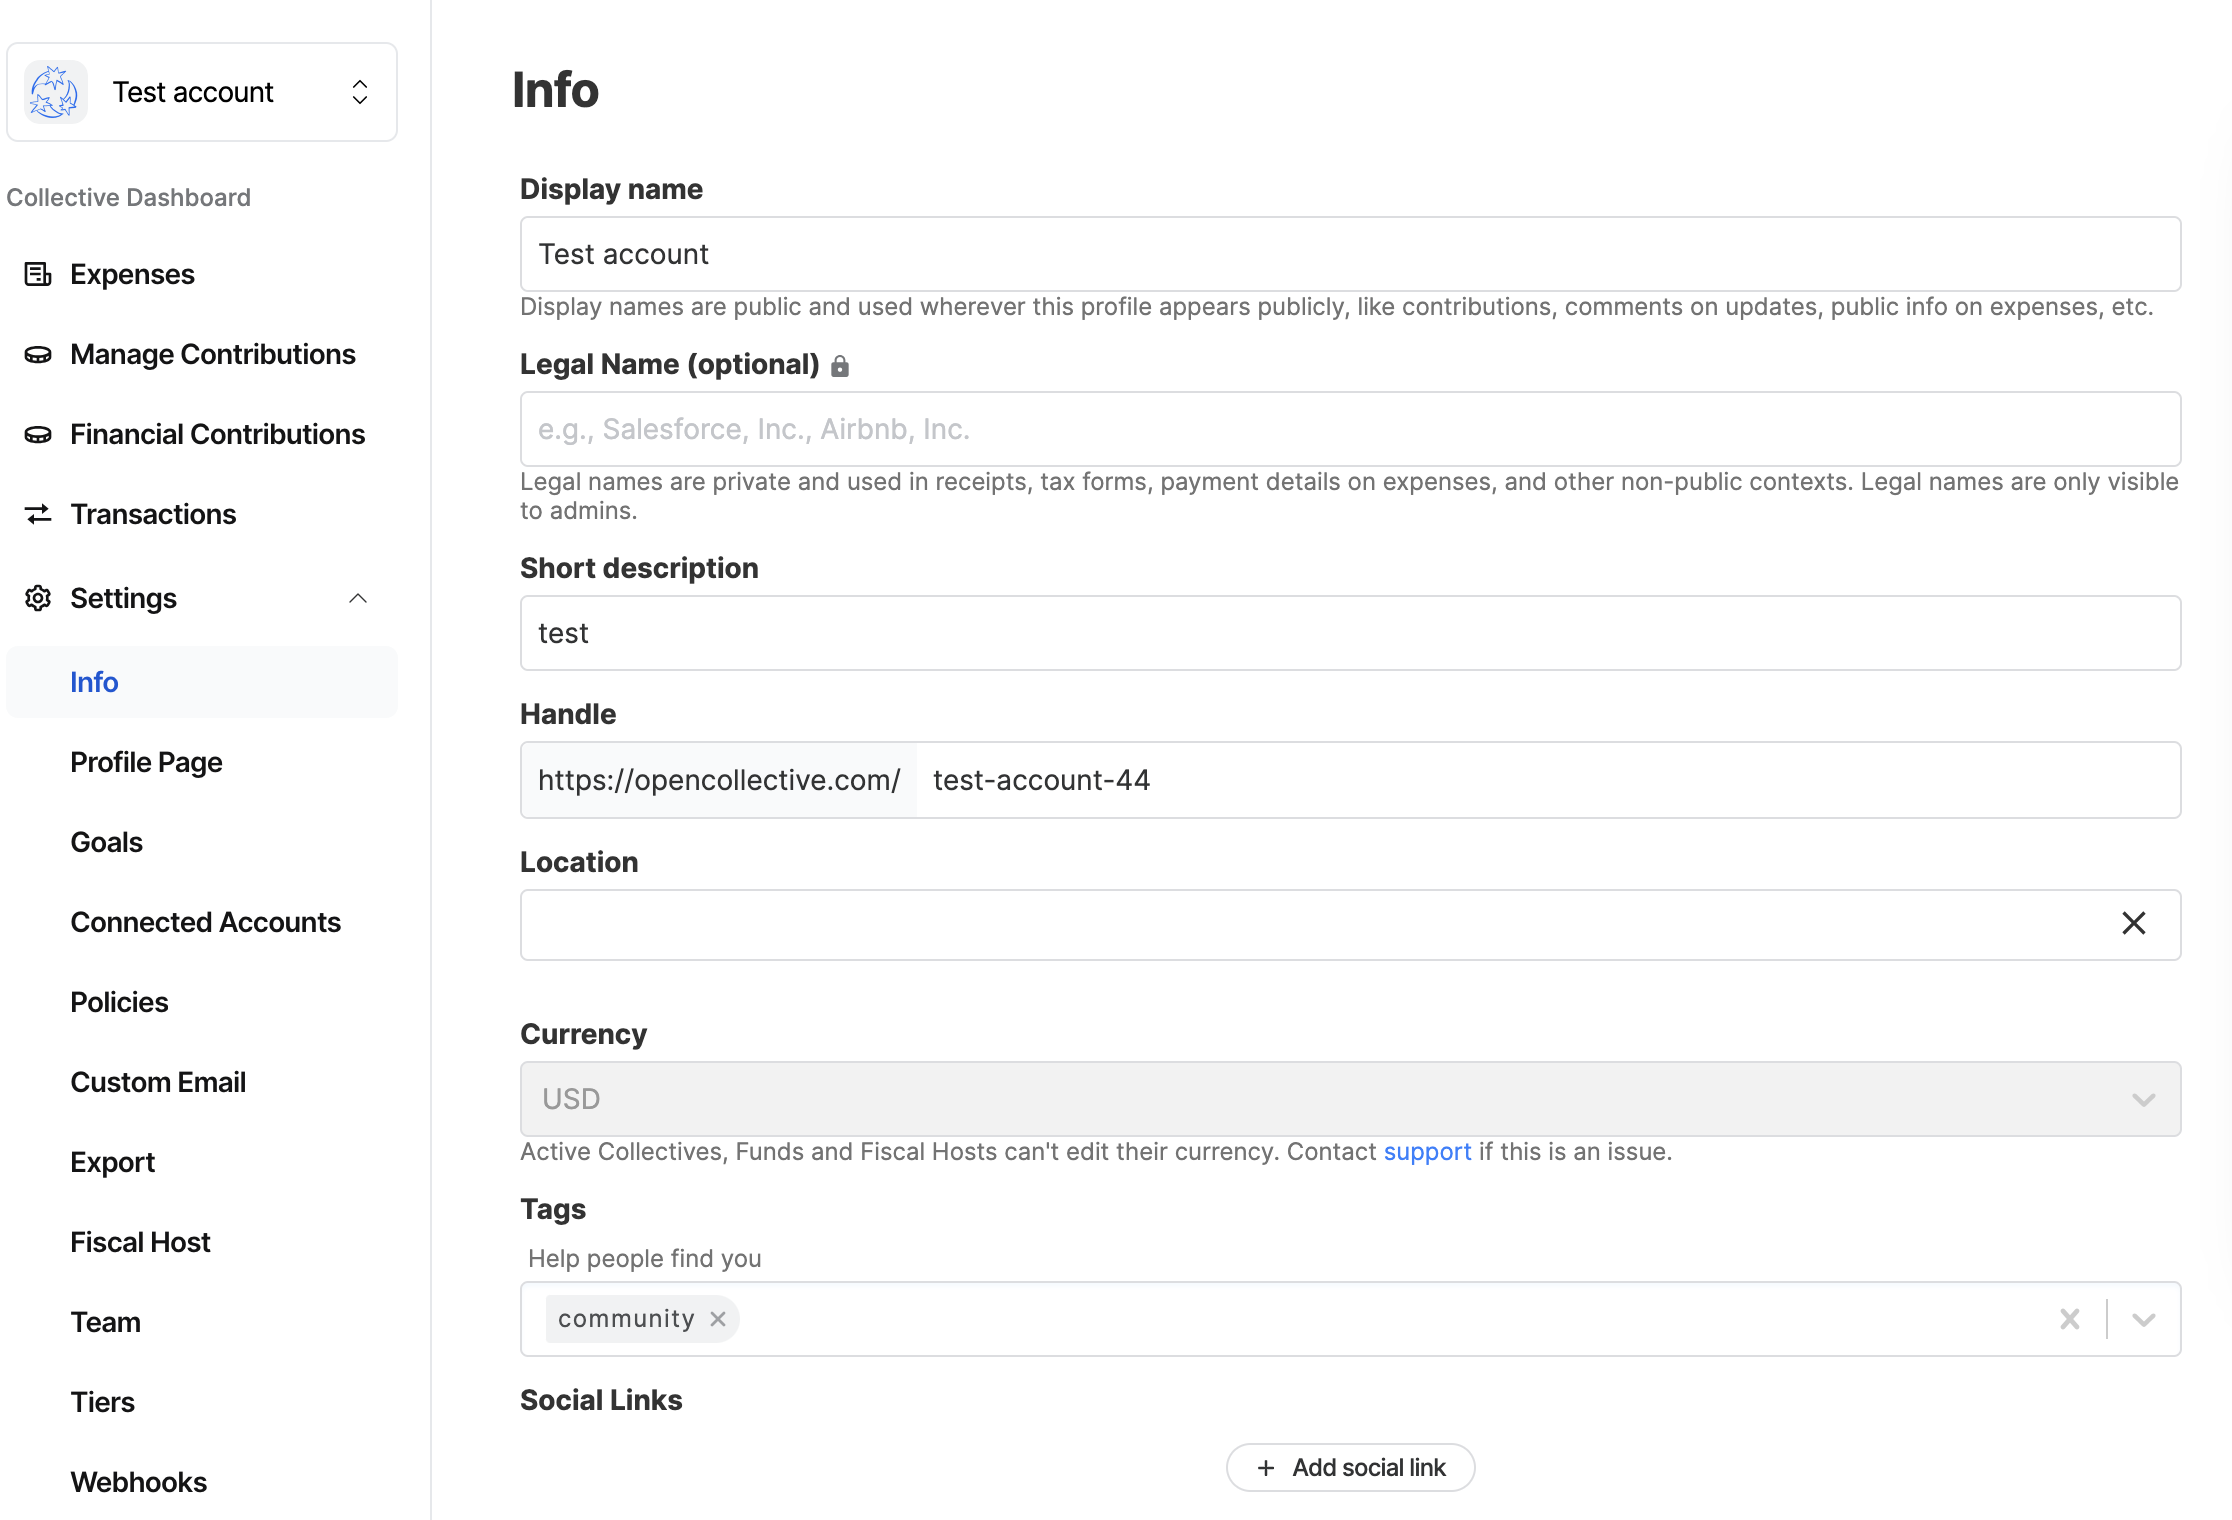The width and height of the screenshot is (2232, 1520).
Task: Click the Settings gear icon
Action: point(38,598)
